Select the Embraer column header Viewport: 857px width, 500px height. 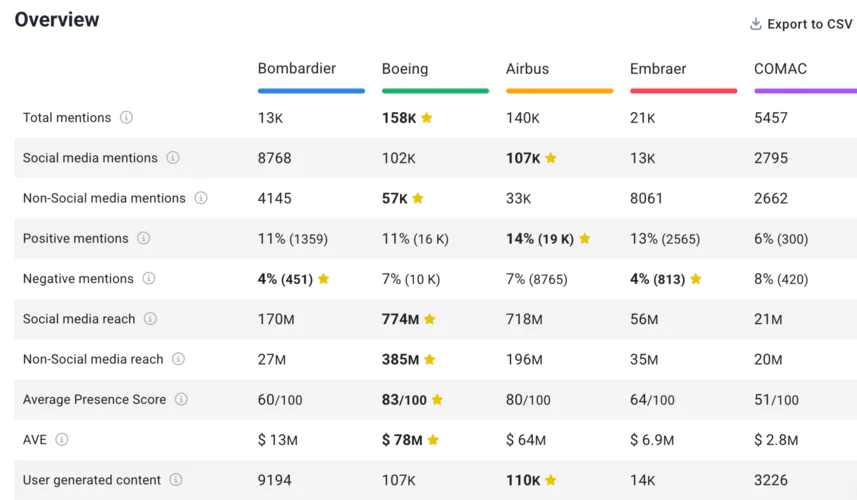point(658,69)
